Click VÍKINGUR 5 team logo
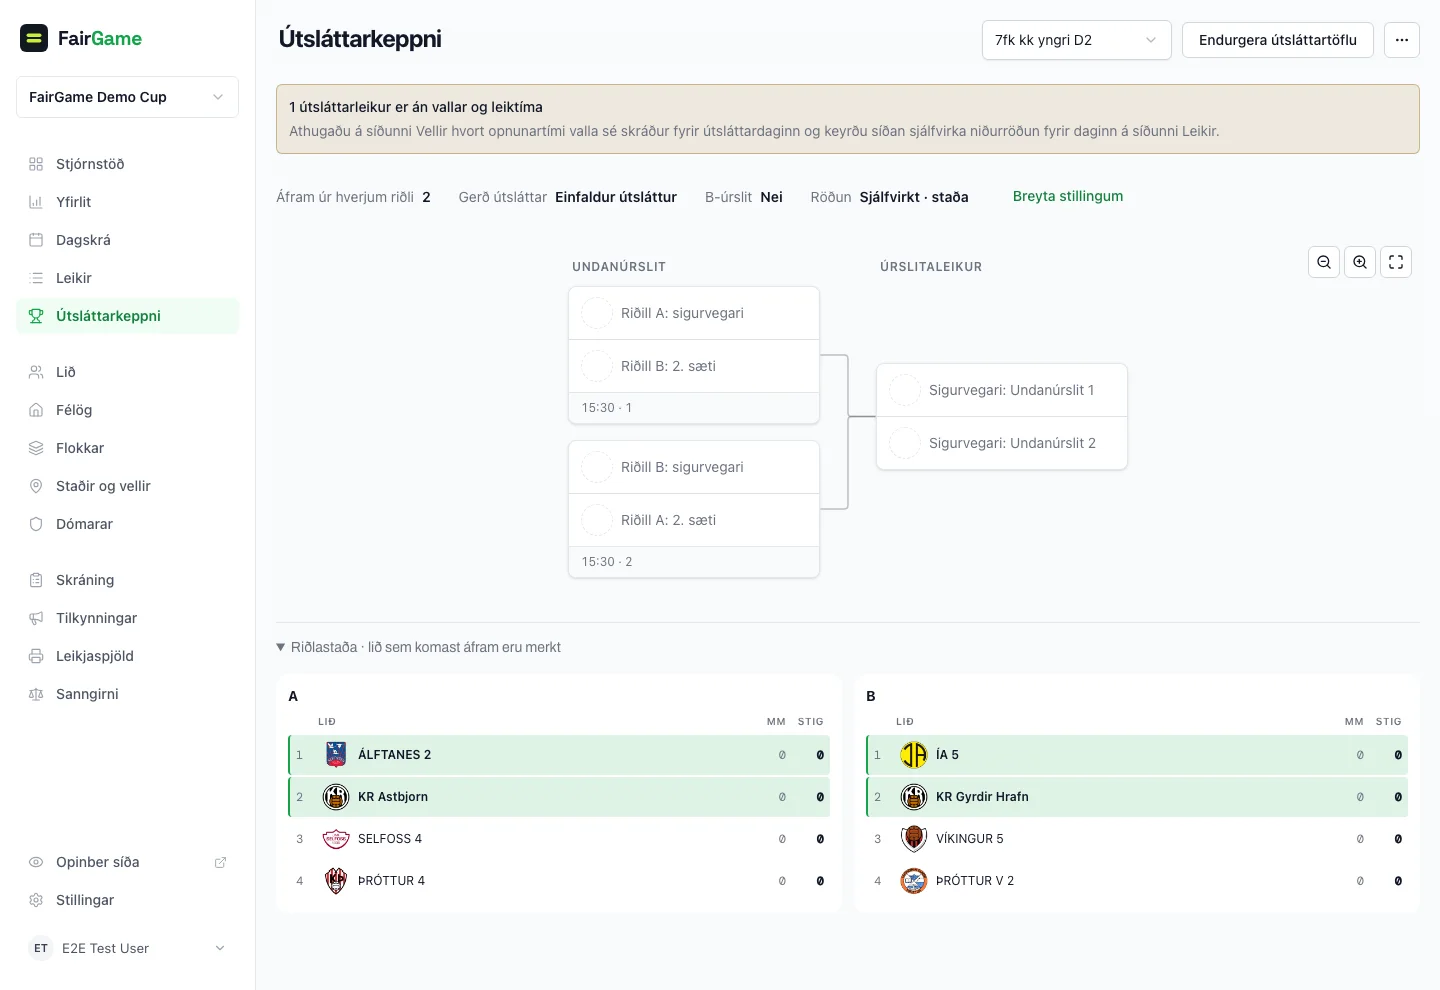This screenshot has width=1440, height=990. pos(914,839)
